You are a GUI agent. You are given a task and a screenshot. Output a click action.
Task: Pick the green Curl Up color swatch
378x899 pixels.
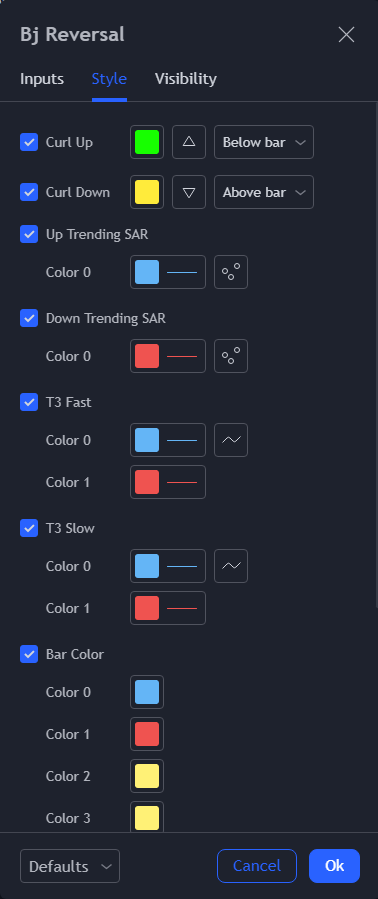[147, 142]
